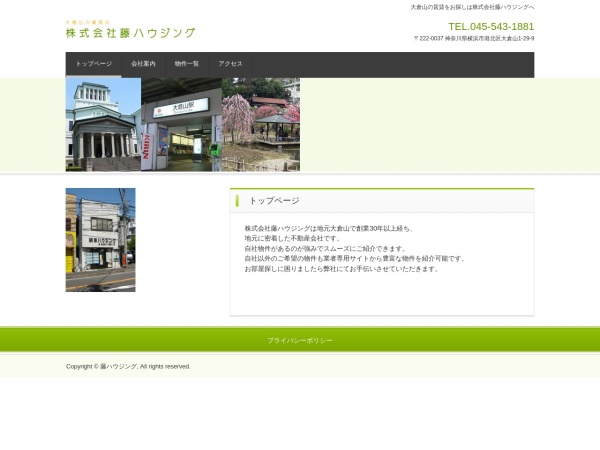Click the plum blossom garden photo
The width and height of the screenshot is (600, 450).
click(x=261, y=124)
